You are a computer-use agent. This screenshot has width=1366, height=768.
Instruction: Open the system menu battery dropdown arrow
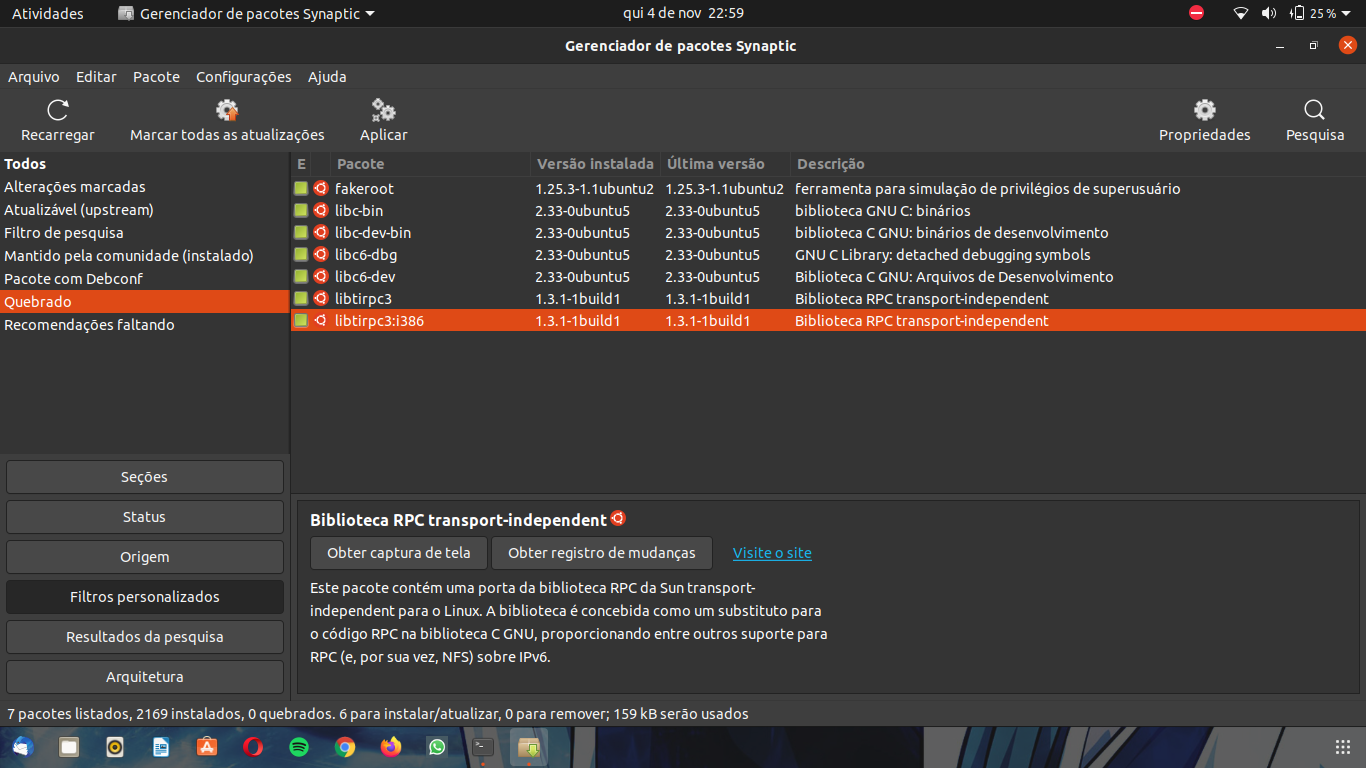pyautogui.click(x=1347, y=14)
